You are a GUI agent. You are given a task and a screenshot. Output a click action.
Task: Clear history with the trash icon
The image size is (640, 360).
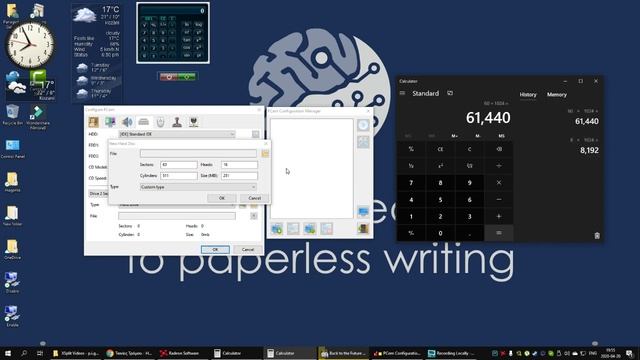pyautogui.click(x=597, y=236)
